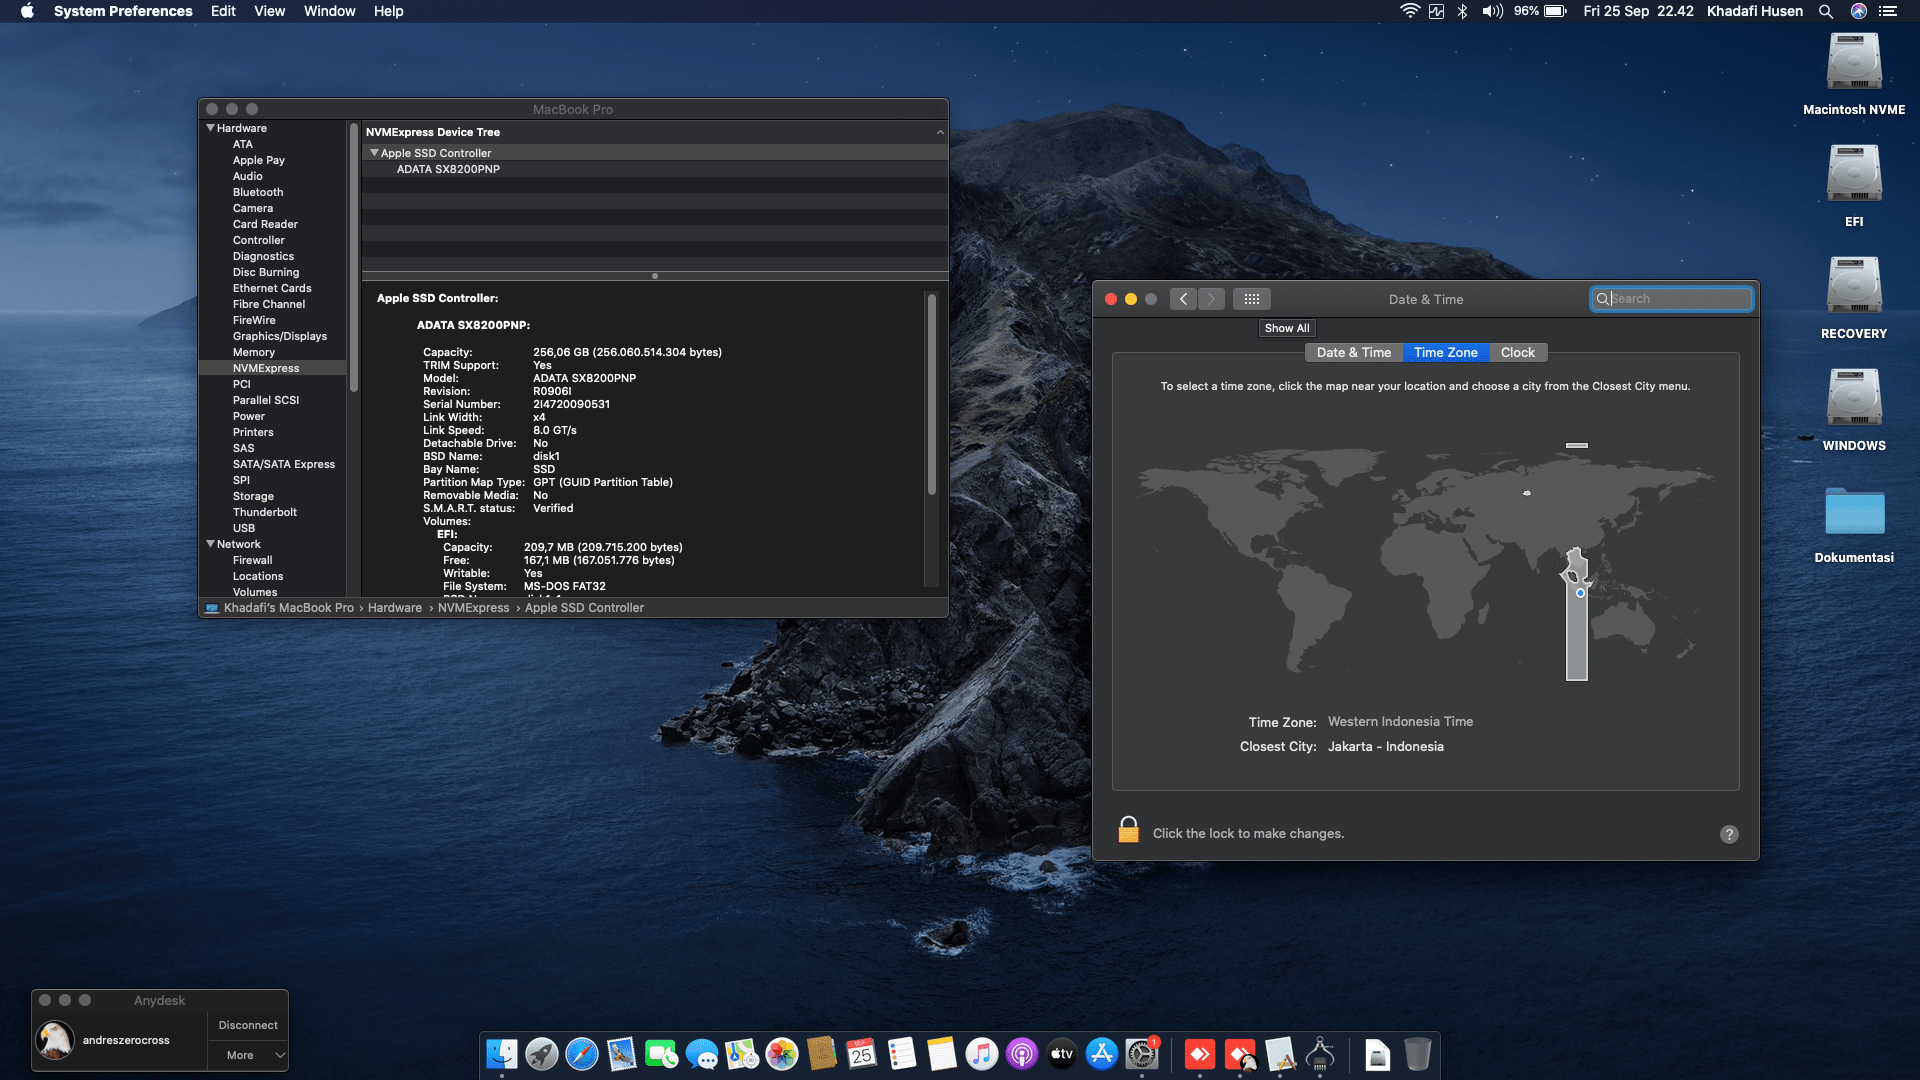
Task: Open the Apple menu
Action: 27,11
